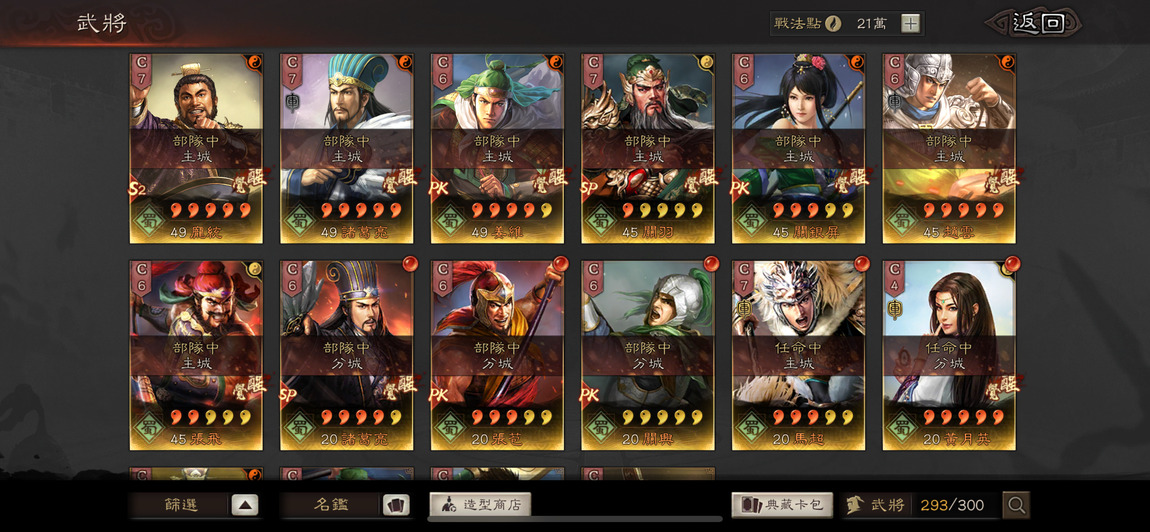Tap the yin-yang icon on 趙雲's card
Screen dimensions: 1150x532
point(1008,60)
